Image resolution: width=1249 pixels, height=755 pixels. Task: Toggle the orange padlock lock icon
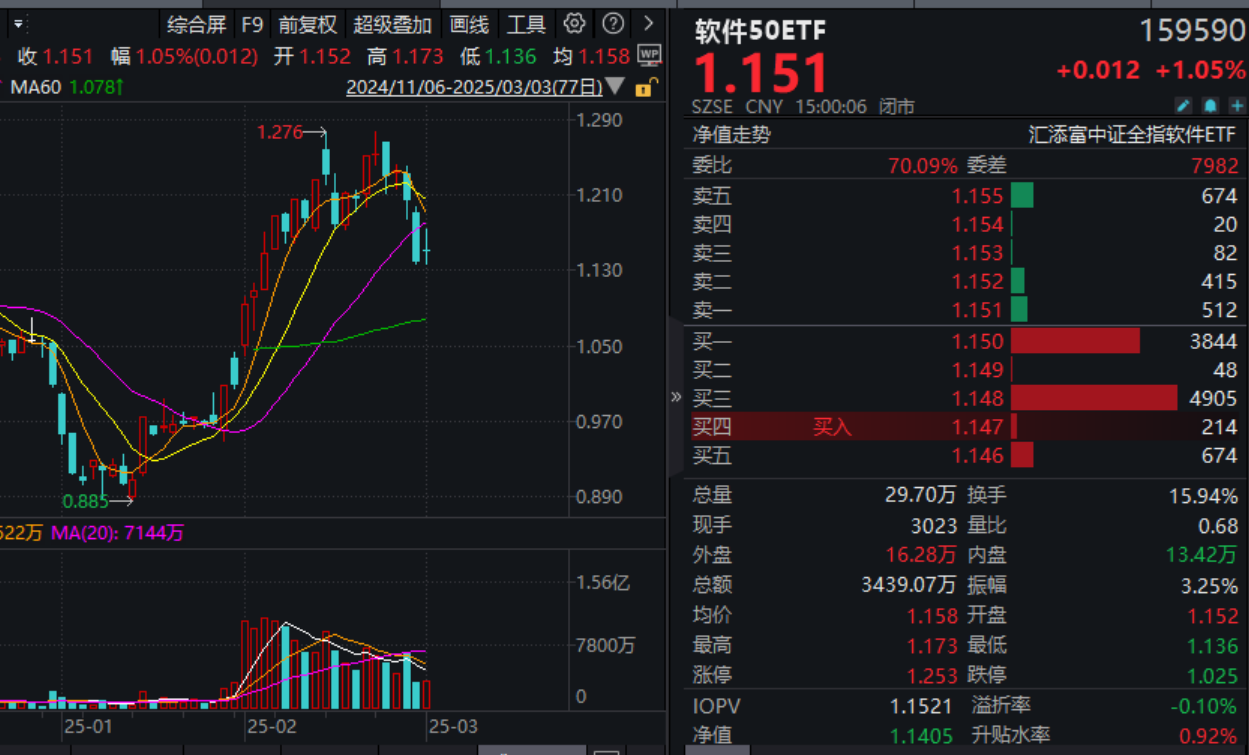click(x=645, y=88)
